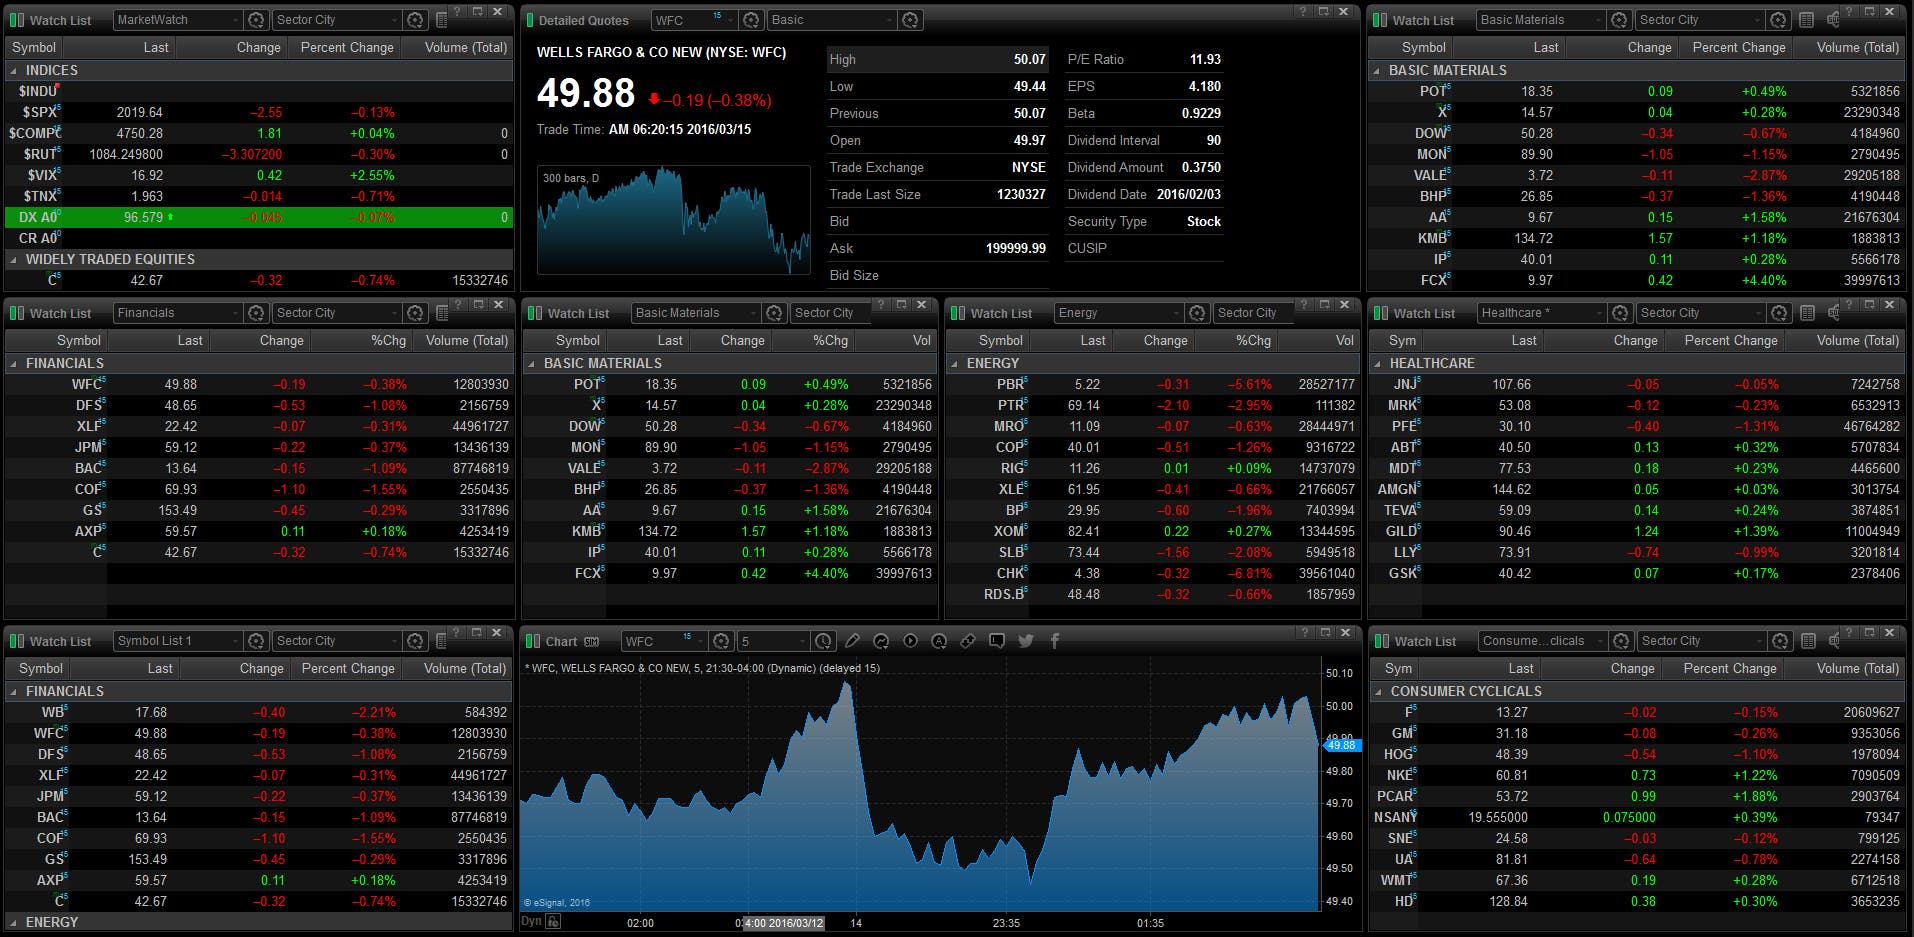Click the list icon in Healthcare Watch List
This screenshot has width=1914, height=937.
click(1807, 313)
